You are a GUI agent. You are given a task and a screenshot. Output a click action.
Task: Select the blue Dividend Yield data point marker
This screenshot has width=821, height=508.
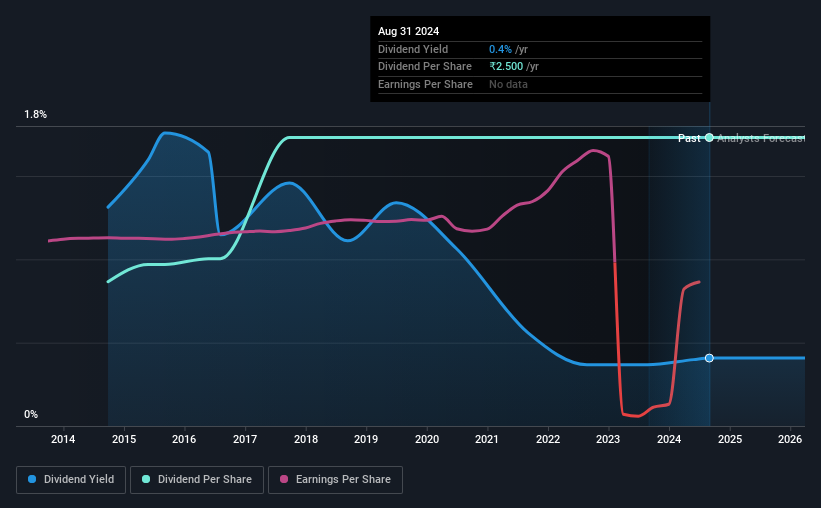click(x=709, y=358)
